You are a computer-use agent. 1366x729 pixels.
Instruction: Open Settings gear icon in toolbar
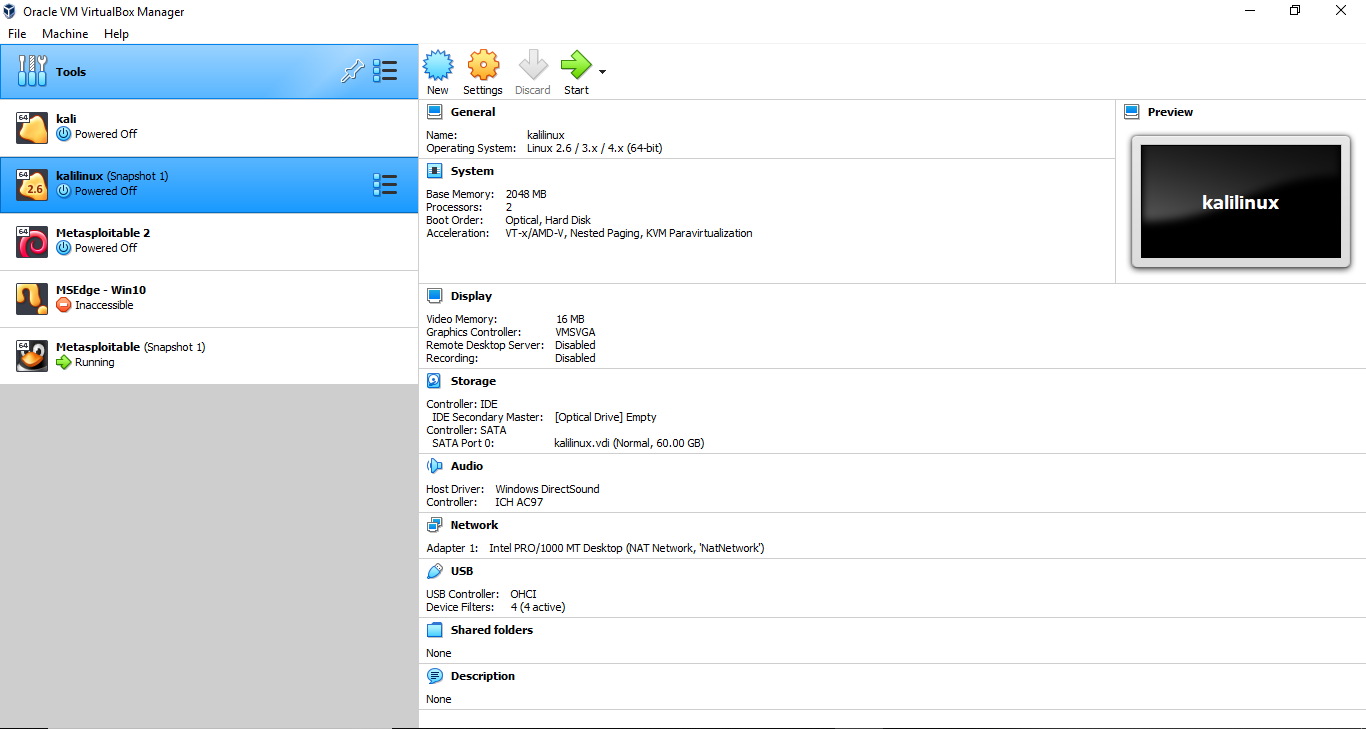click(483, 66)
